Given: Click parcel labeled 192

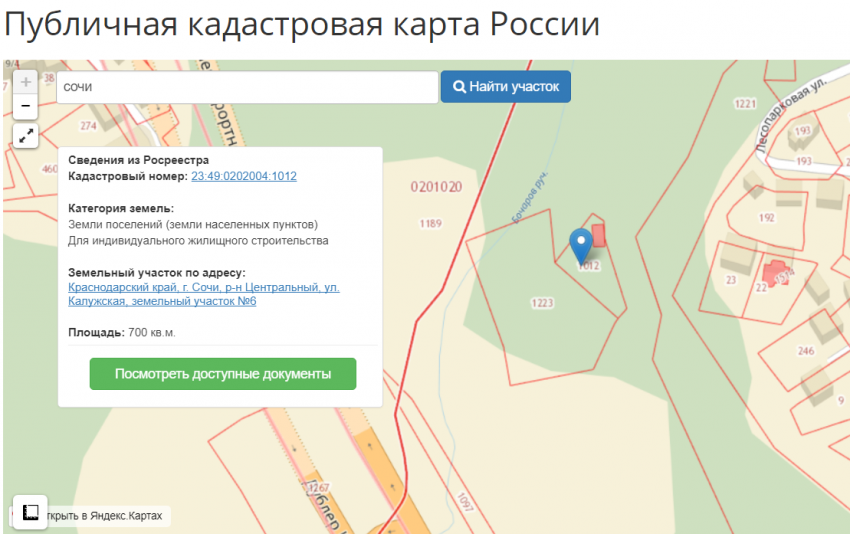Looking at the screenshot, I should [767, 217].
